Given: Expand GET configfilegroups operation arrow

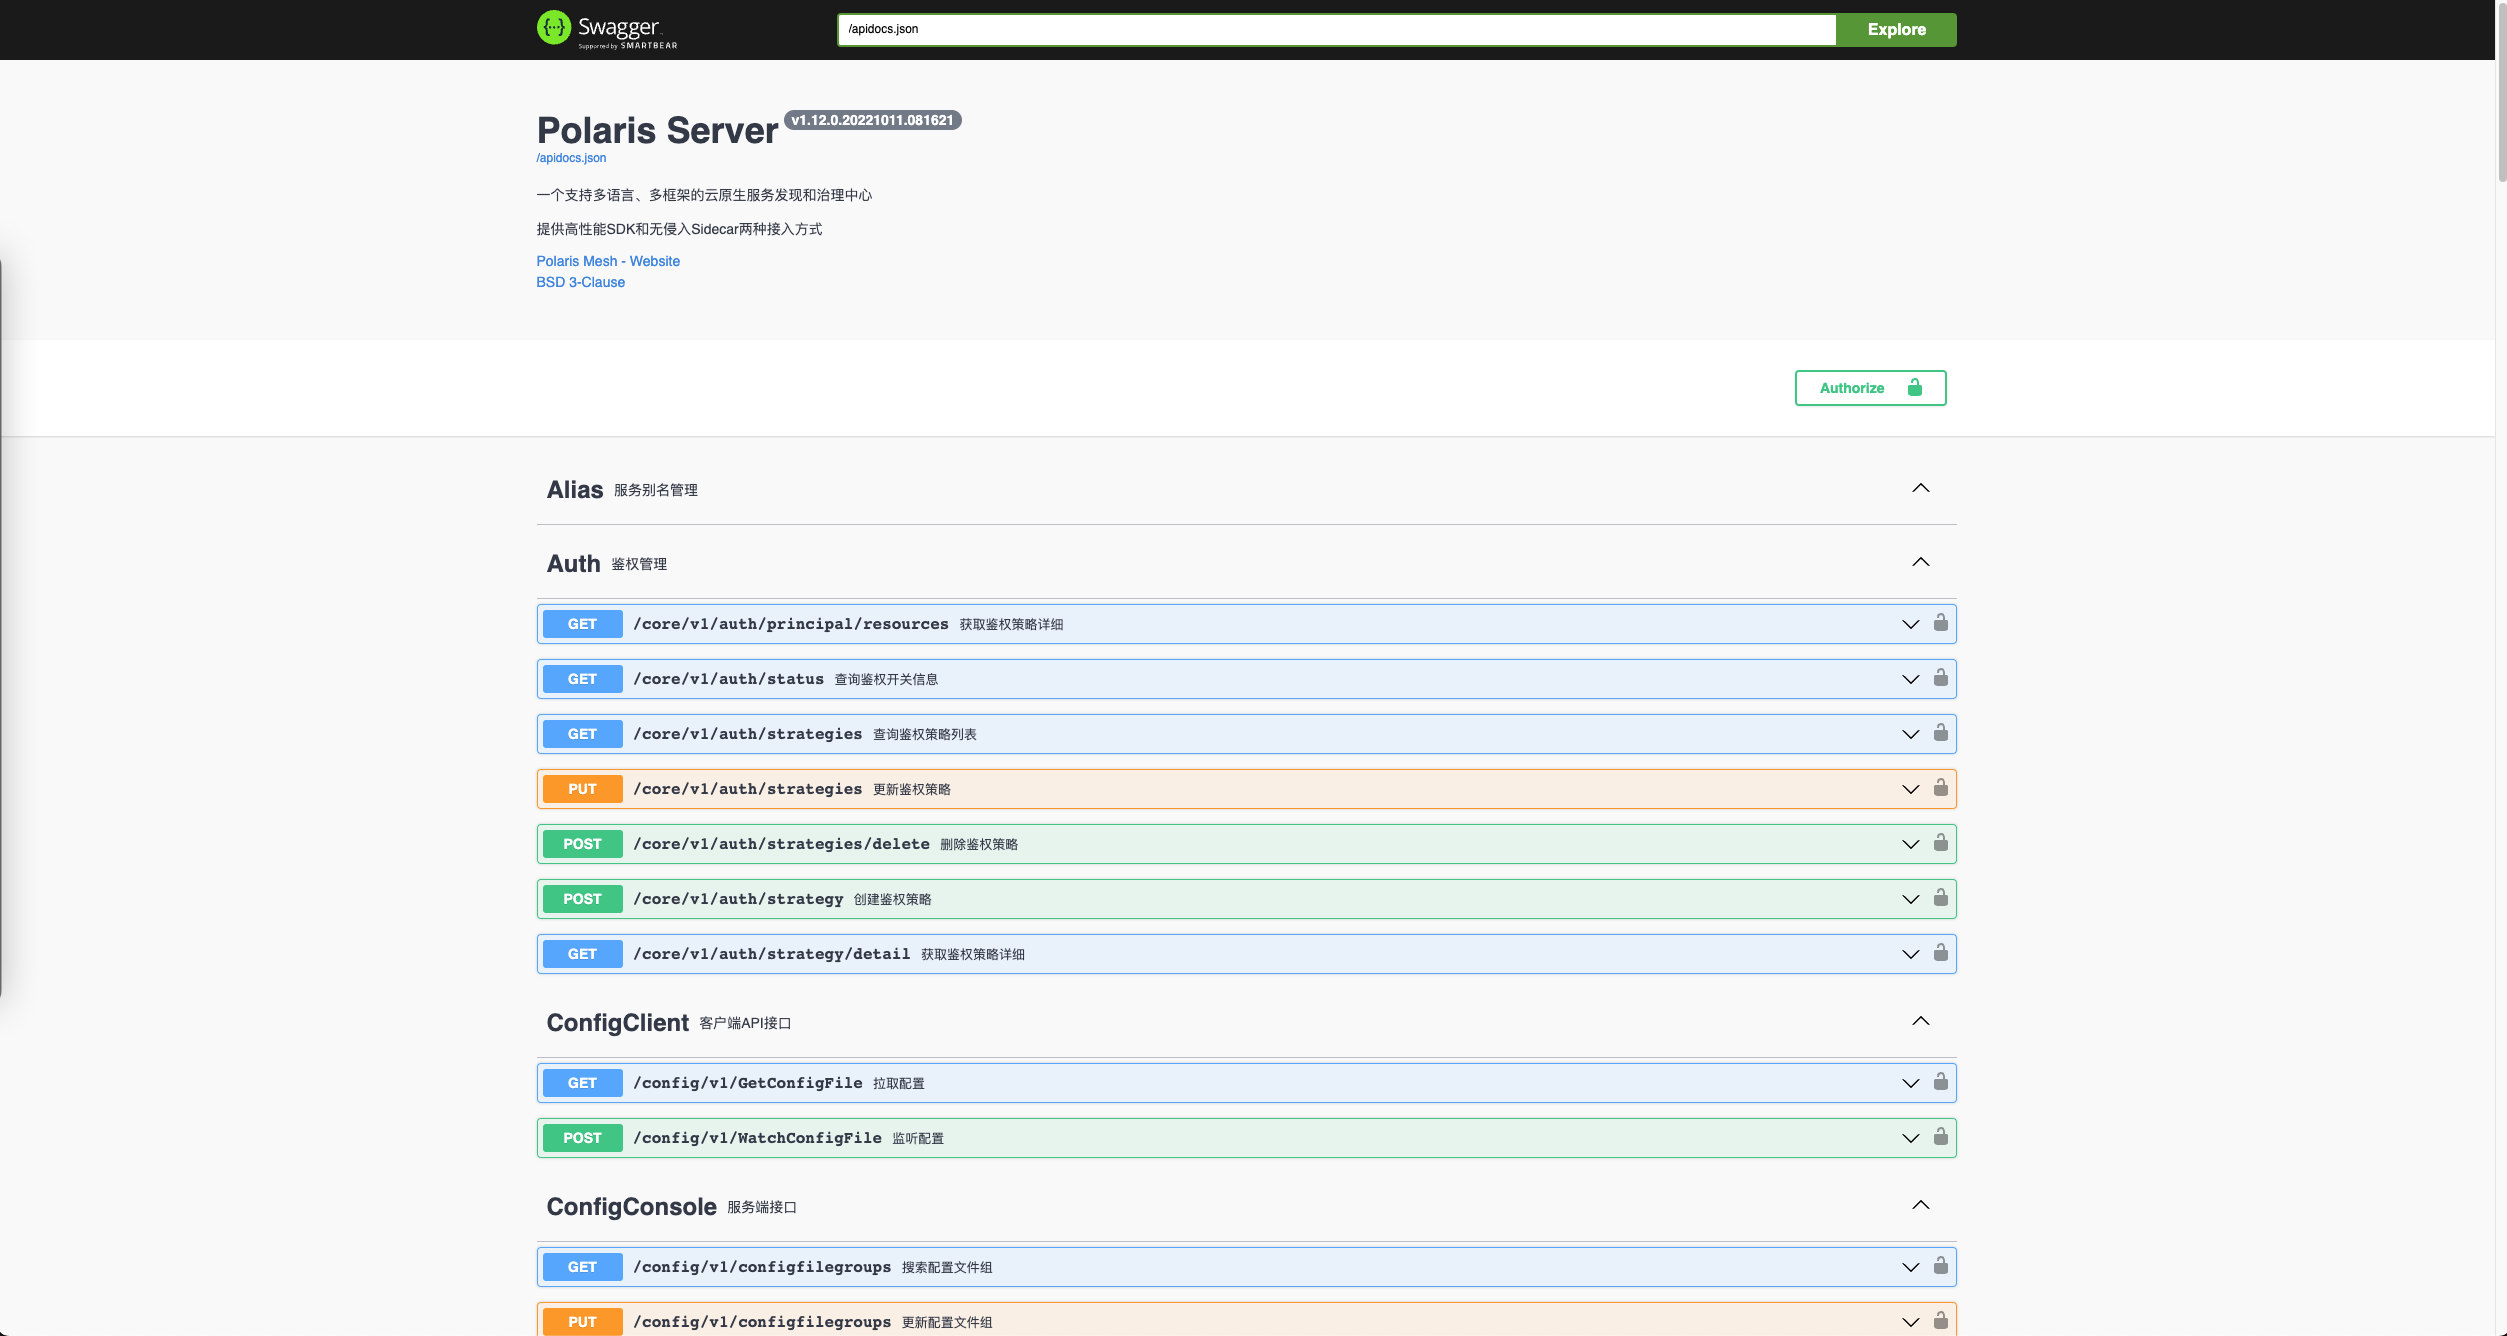Looking at the screenshot, I should click(x=1910, y=1267).
